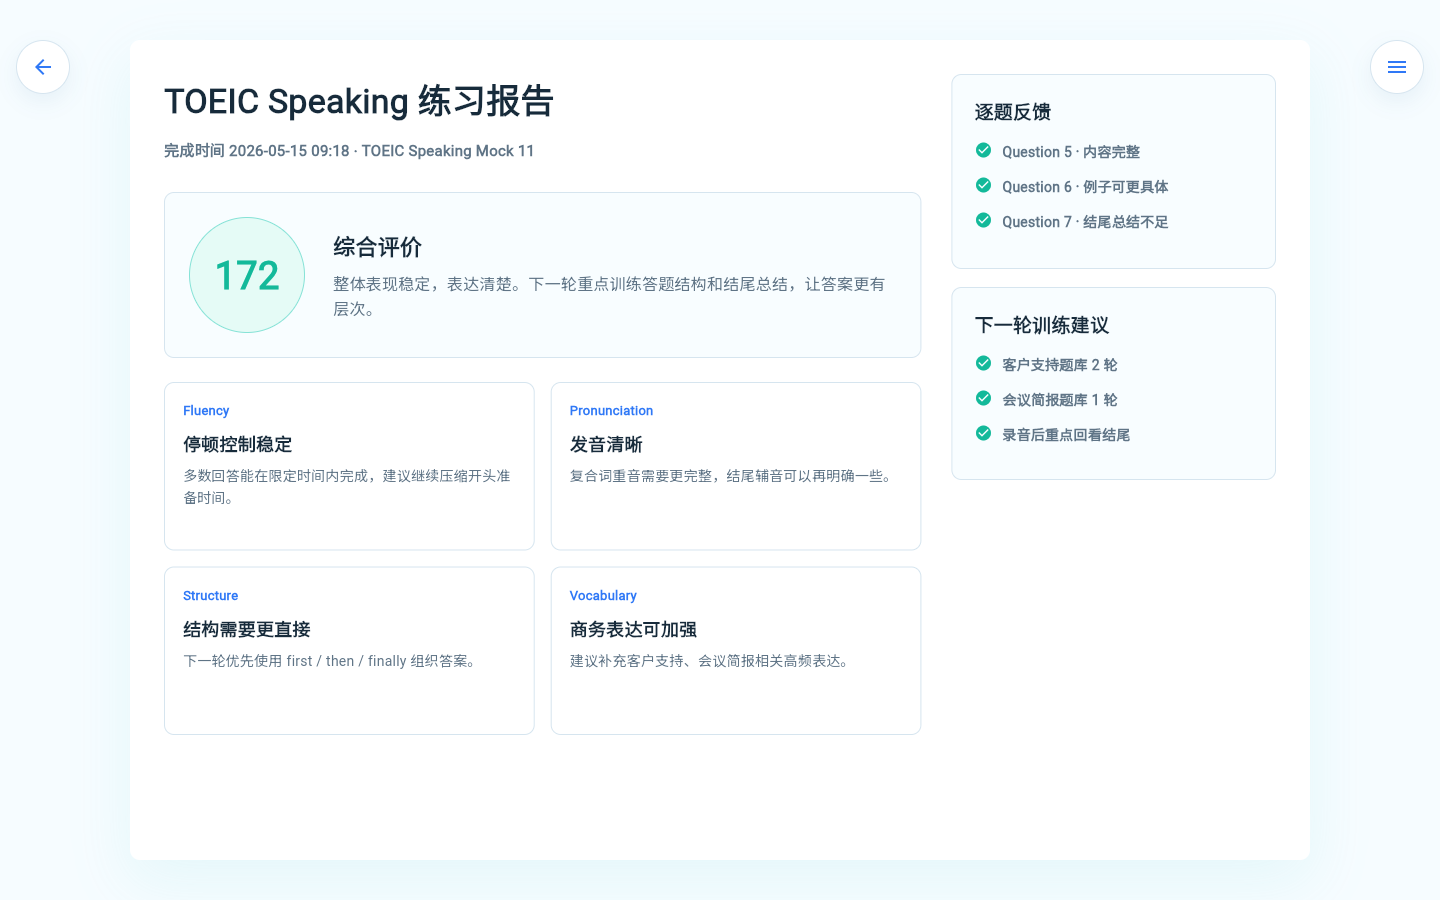
Task: Click the check icon beside Question 5
Action: point(983,151)
